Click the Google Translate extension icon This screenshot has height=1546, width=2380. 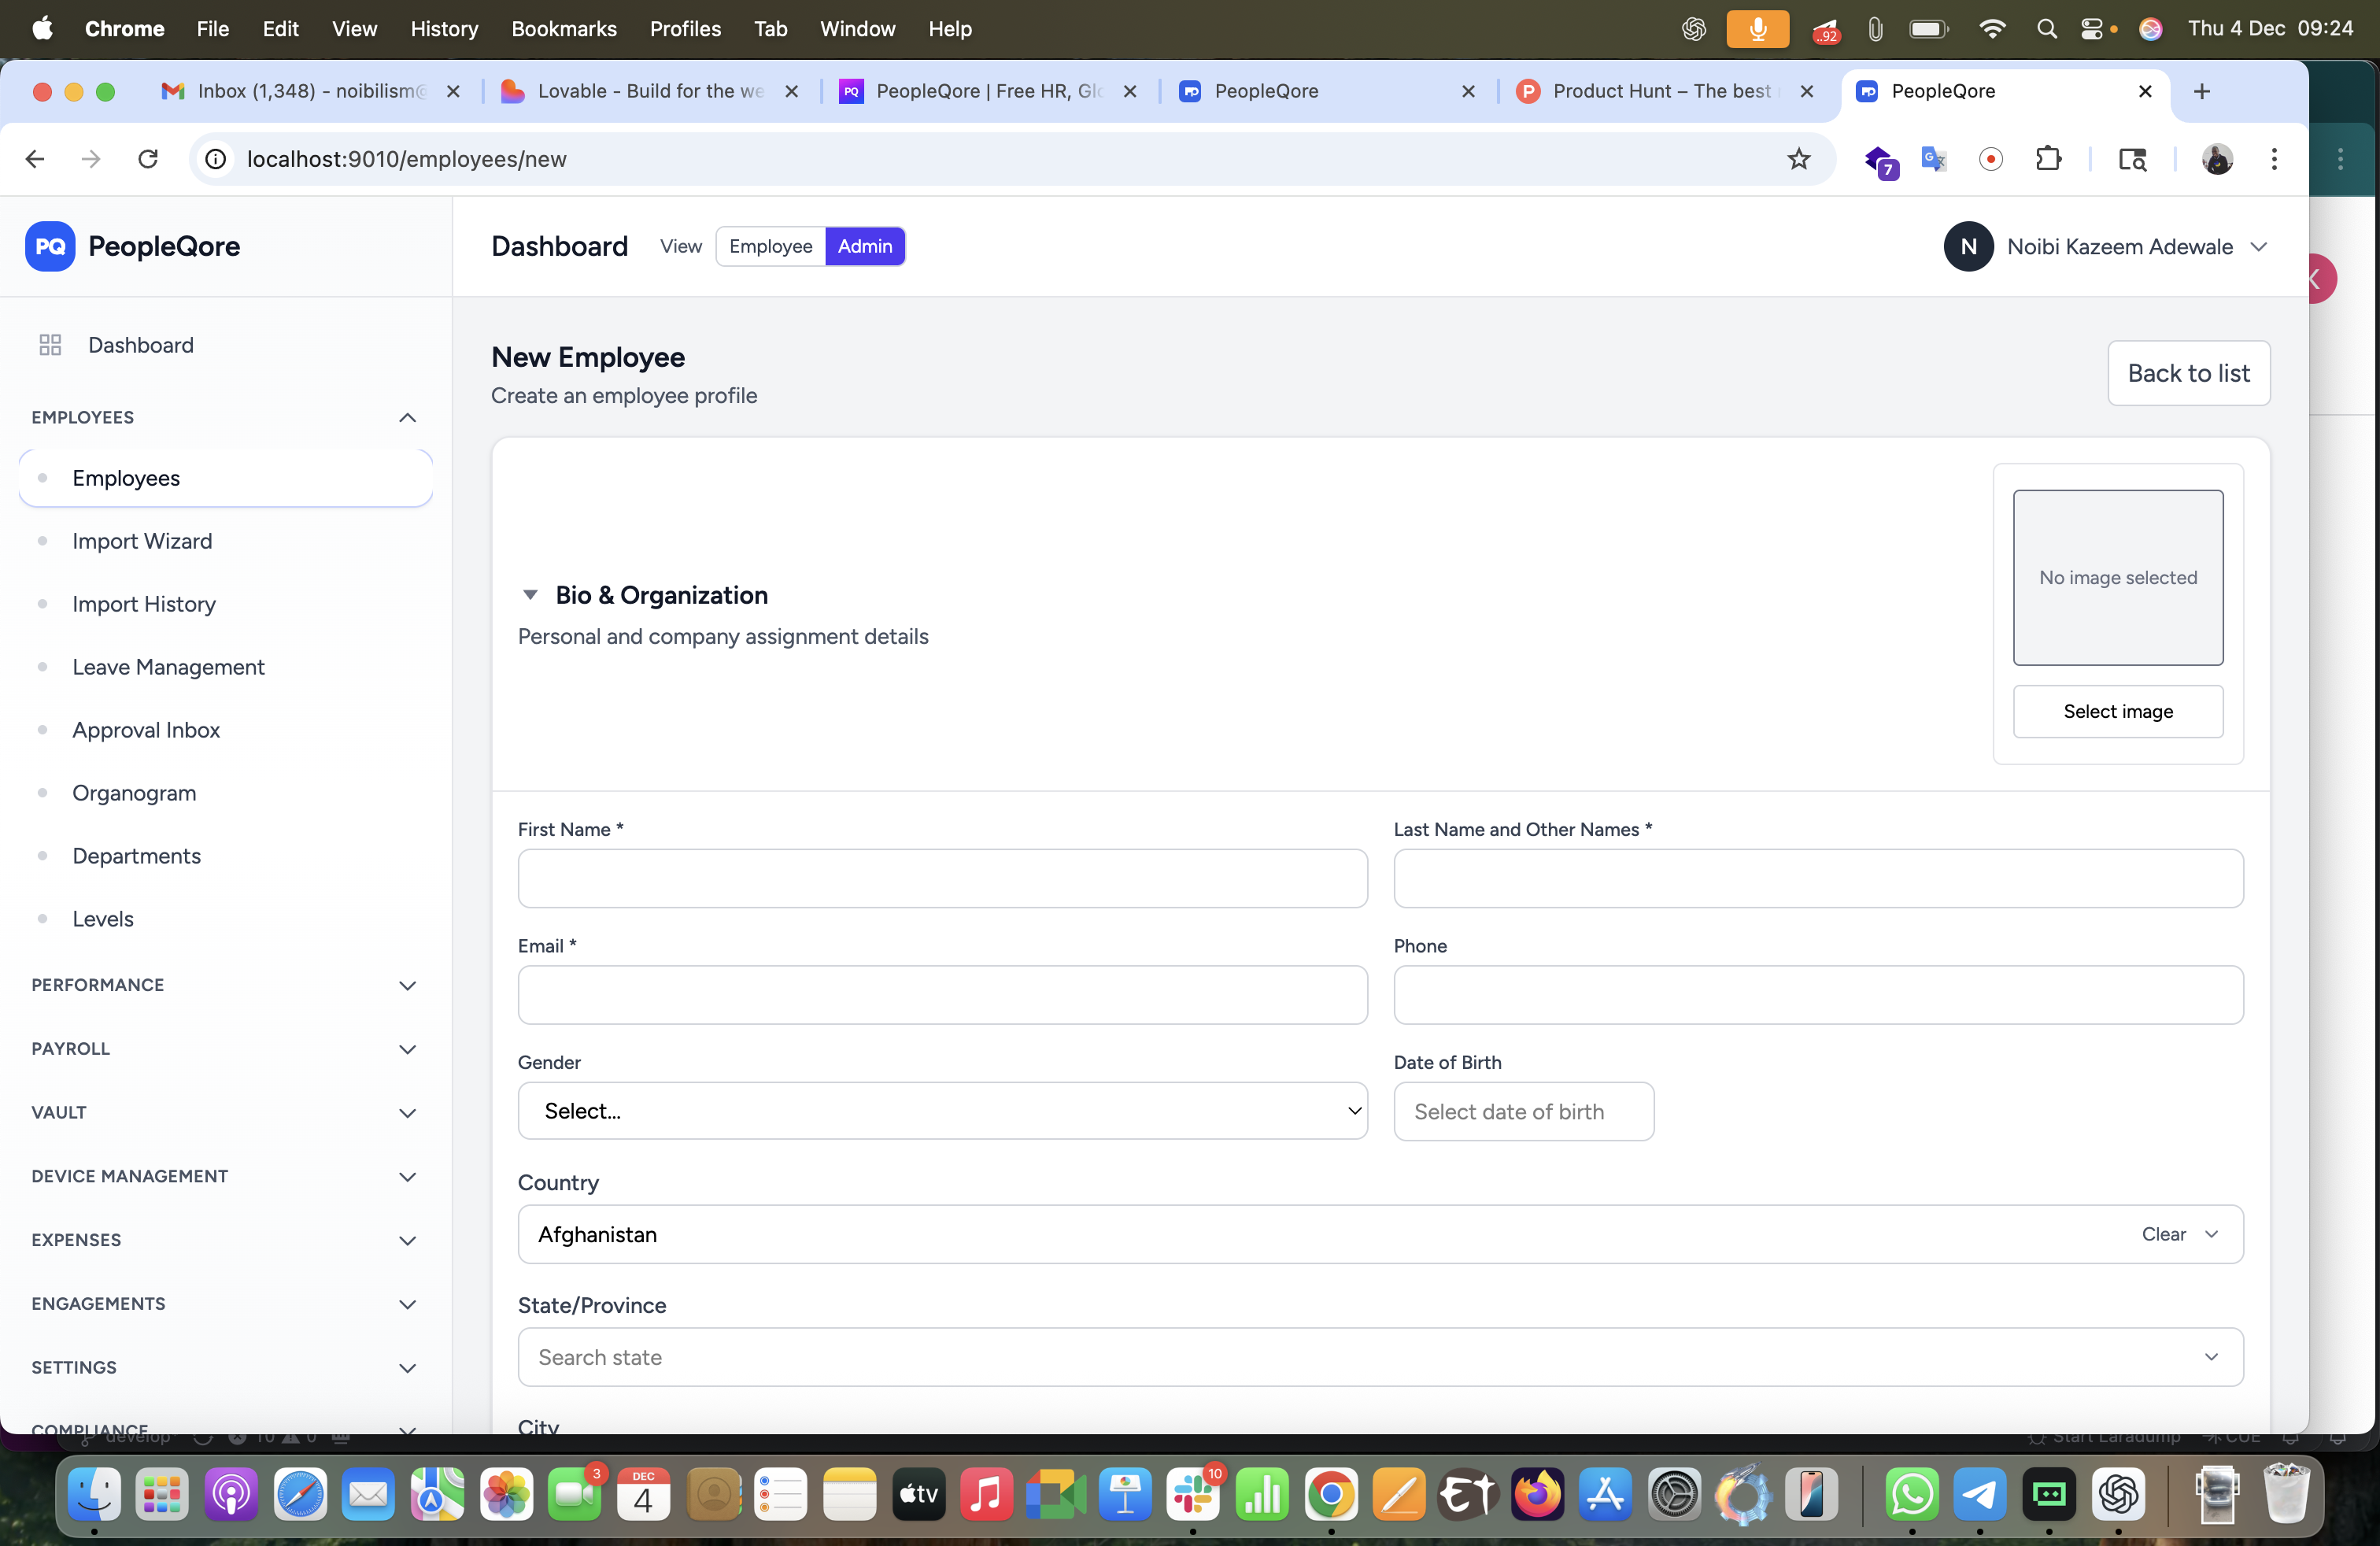tap(1933, 159)
